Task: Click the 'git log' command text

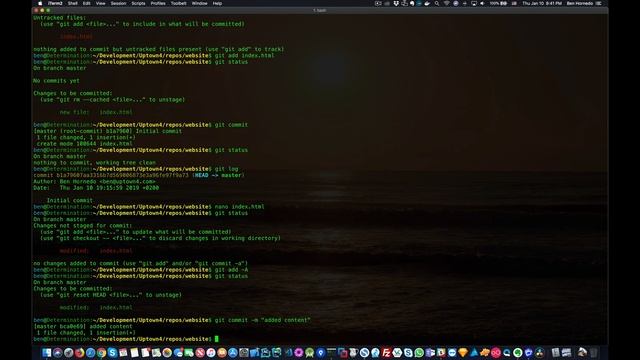Action: tap(226, 169)
